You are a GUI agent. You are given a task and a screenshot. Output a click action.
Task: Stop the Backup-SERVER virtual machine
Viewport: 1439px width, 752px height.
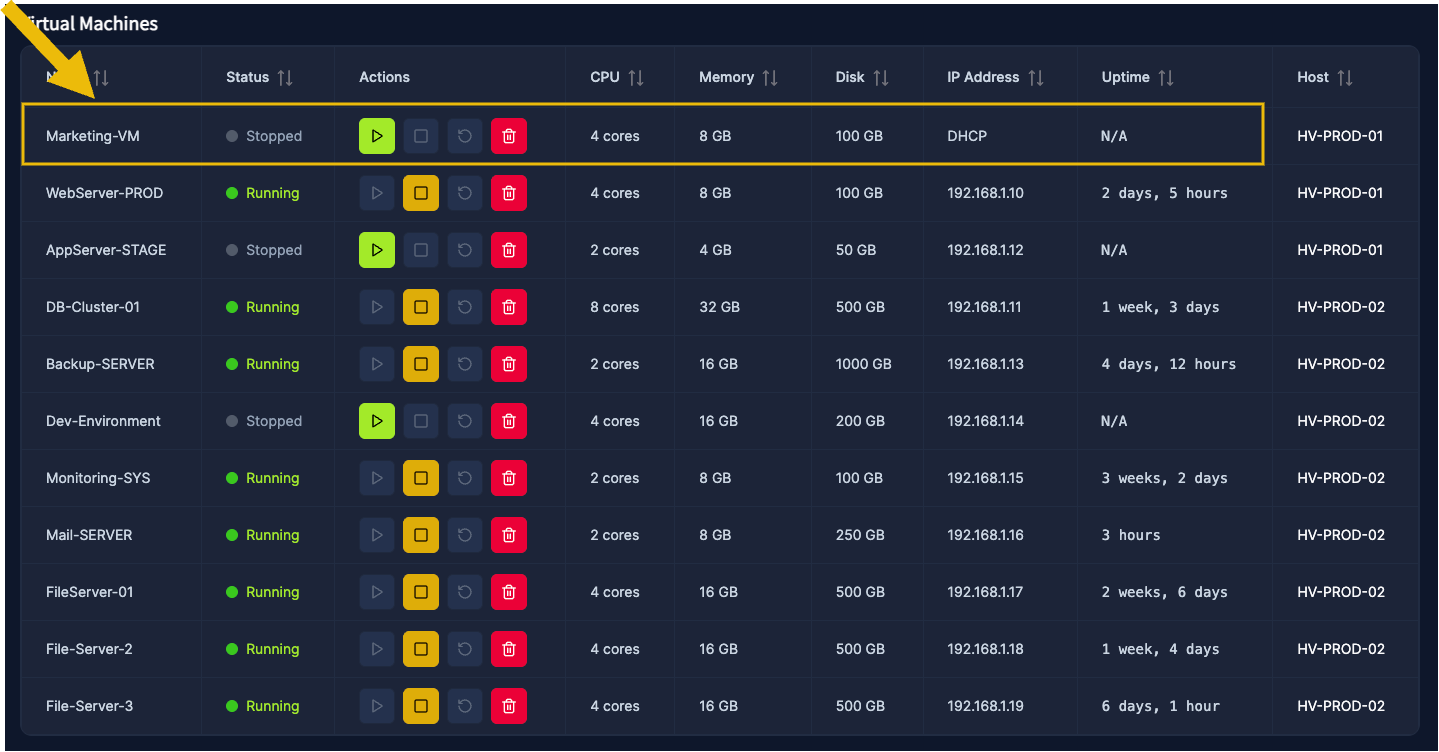(420, 364)
